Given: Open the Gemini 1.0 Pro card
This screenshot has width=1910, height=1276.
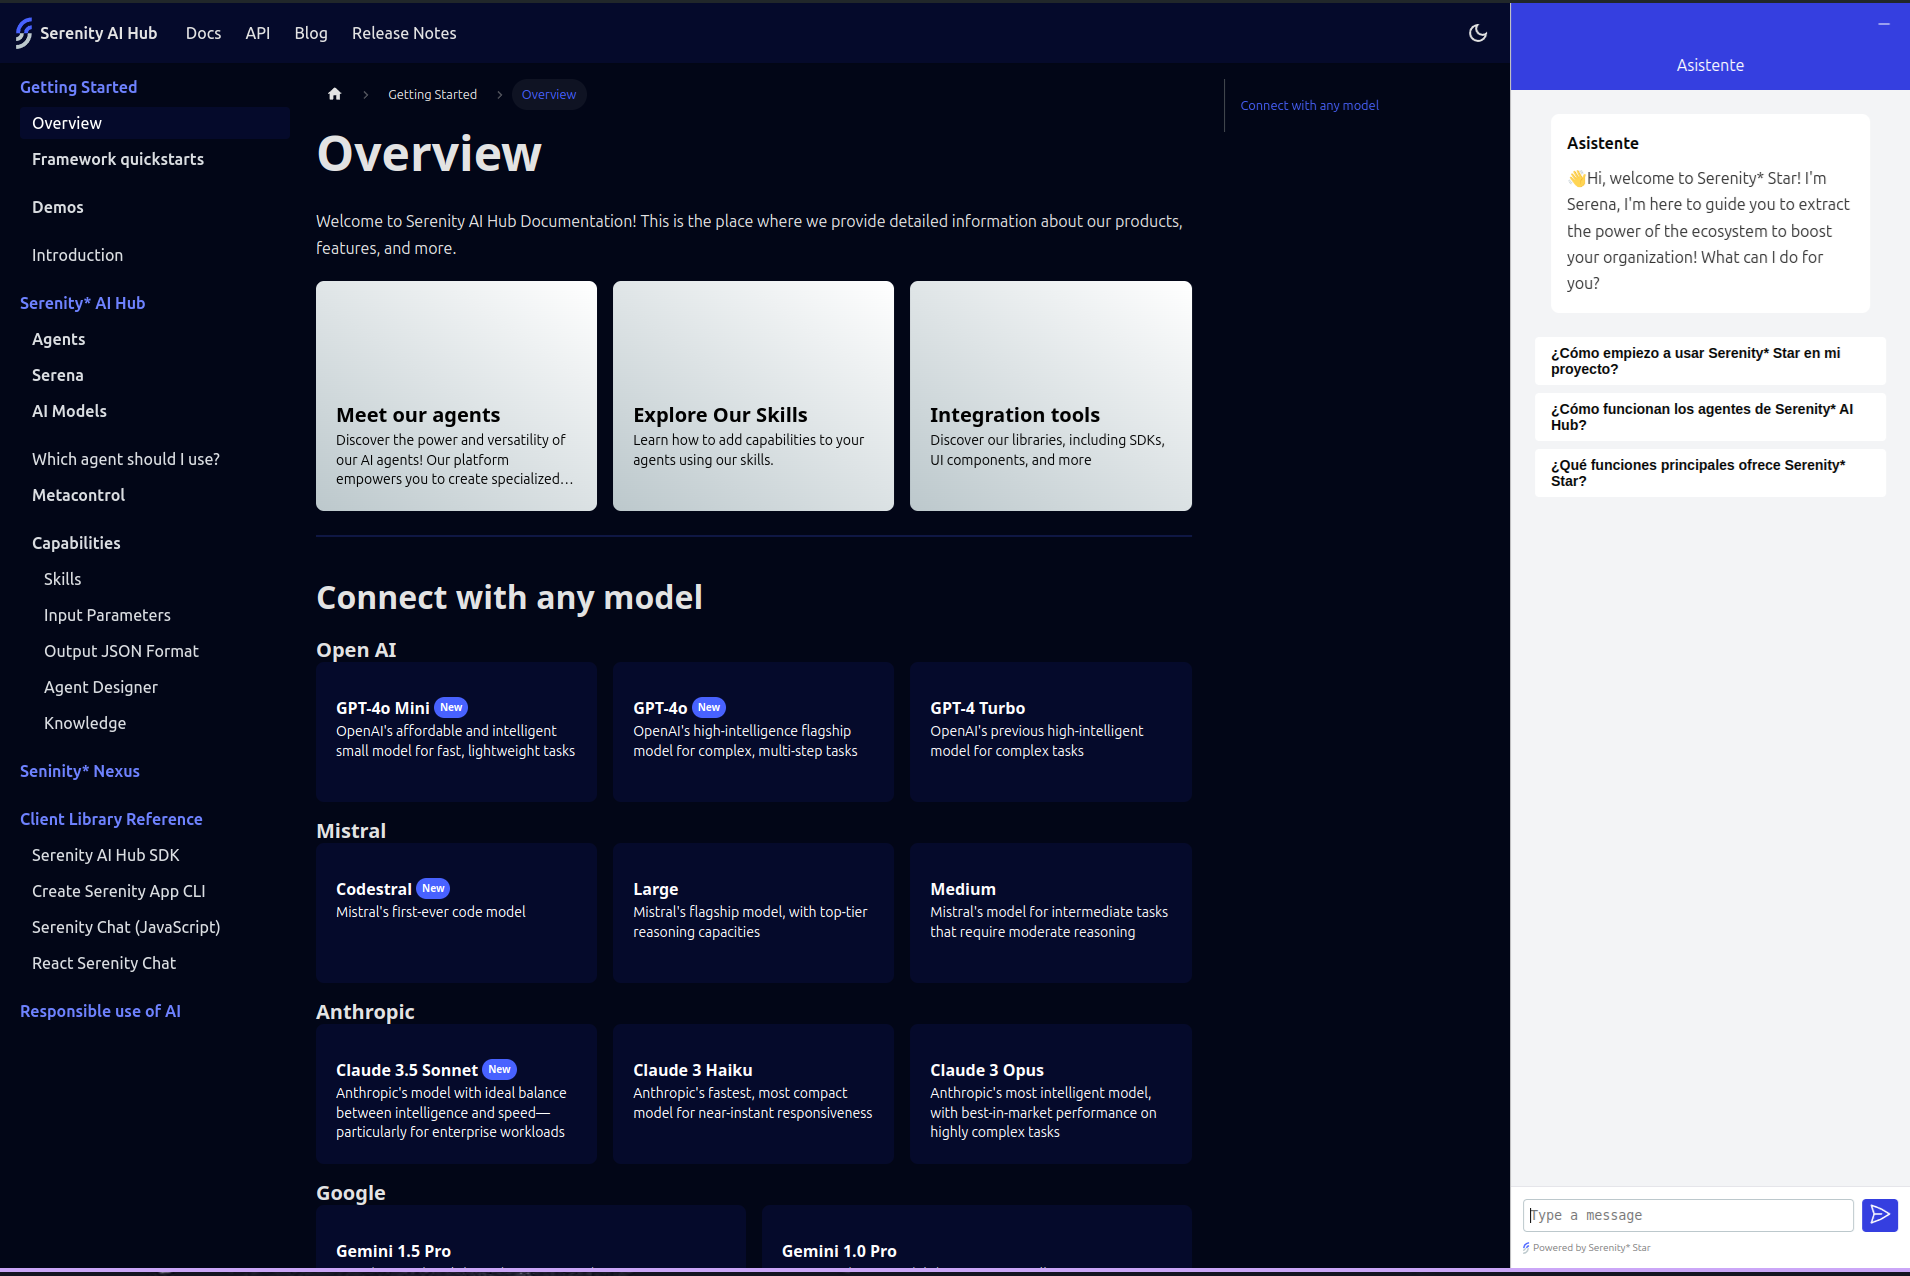Looking at the screenshot, I should (x=977, y=1237).
